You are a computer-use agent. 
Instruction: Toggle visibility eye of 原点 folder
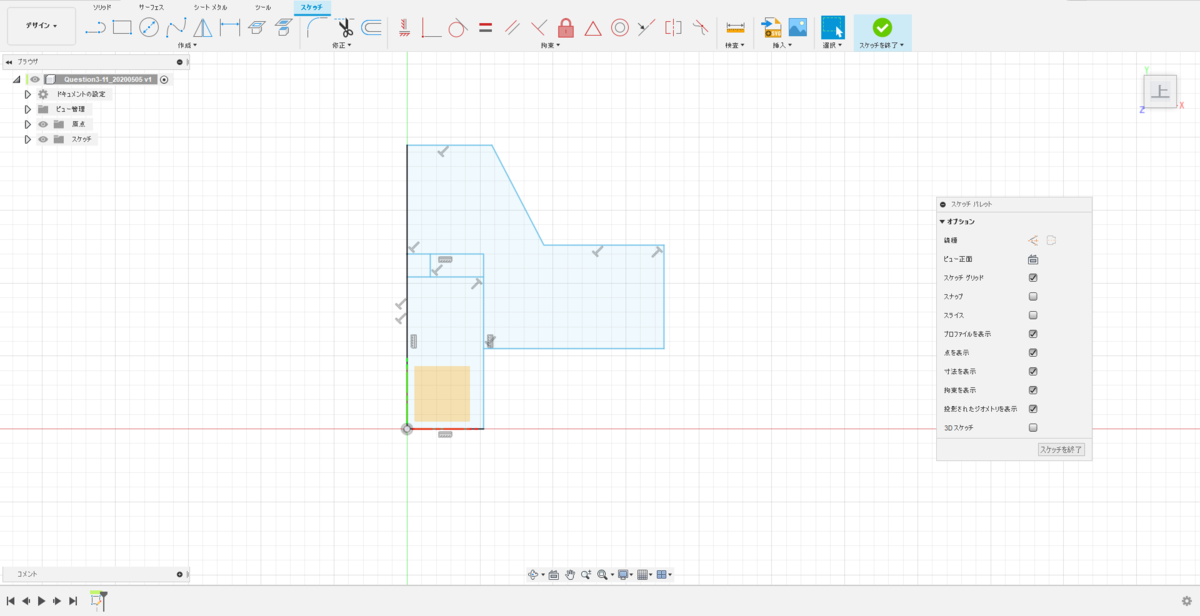point(43,124)
